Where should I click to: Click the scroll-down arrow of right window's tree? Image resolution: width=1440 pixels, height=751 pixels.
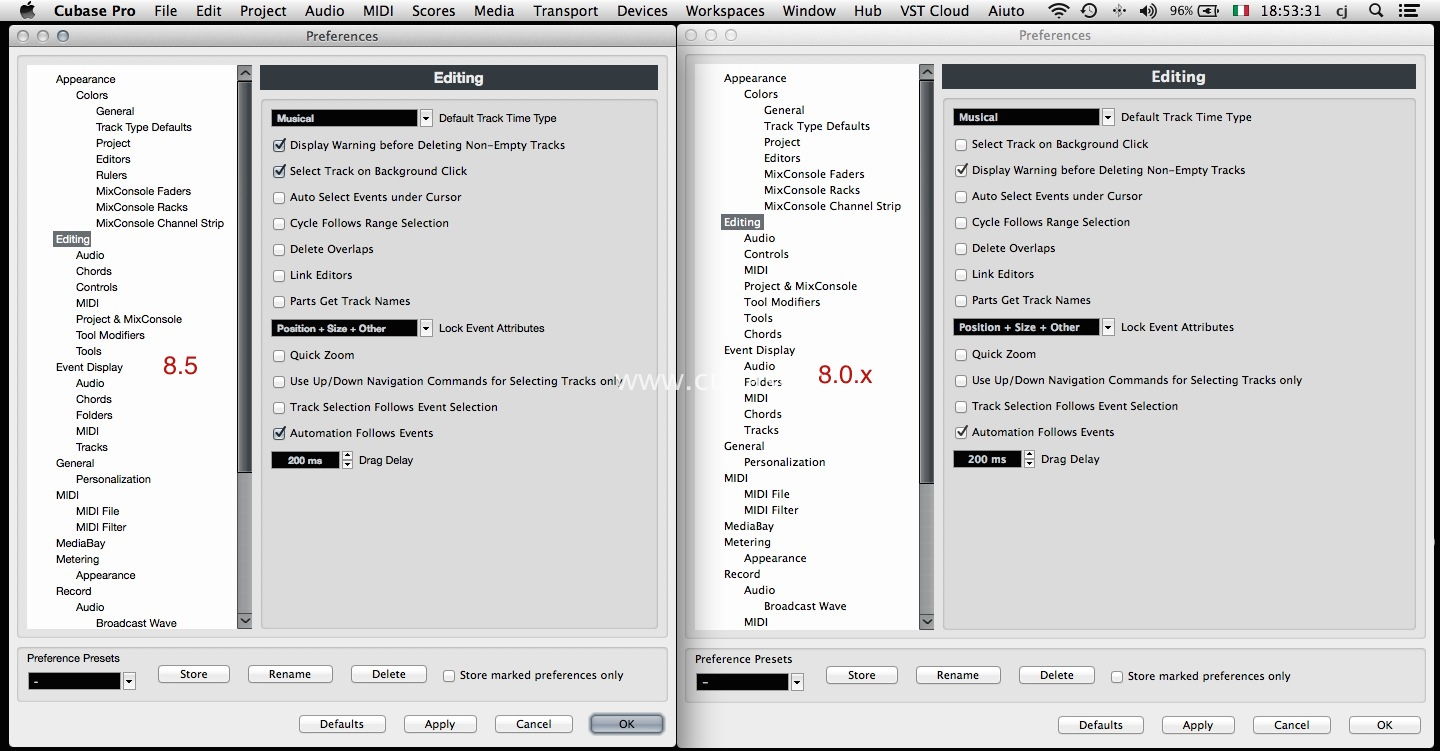[927, 620]
